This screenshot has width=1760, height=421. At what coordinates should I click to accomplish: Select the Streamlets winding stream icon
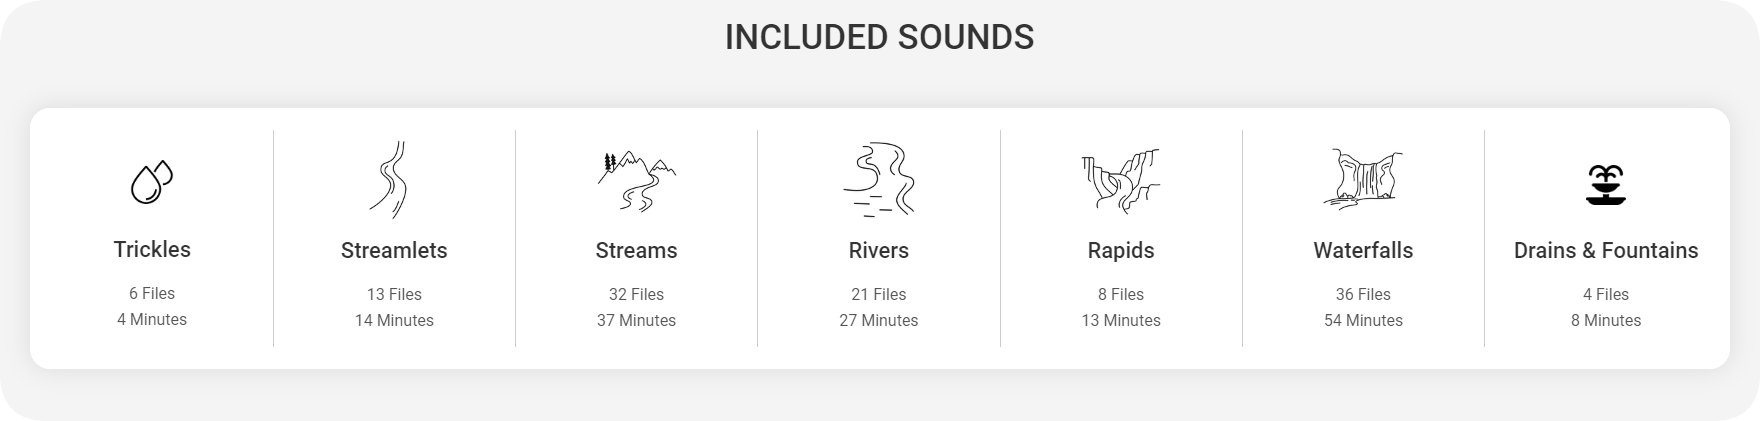[388, 180]
